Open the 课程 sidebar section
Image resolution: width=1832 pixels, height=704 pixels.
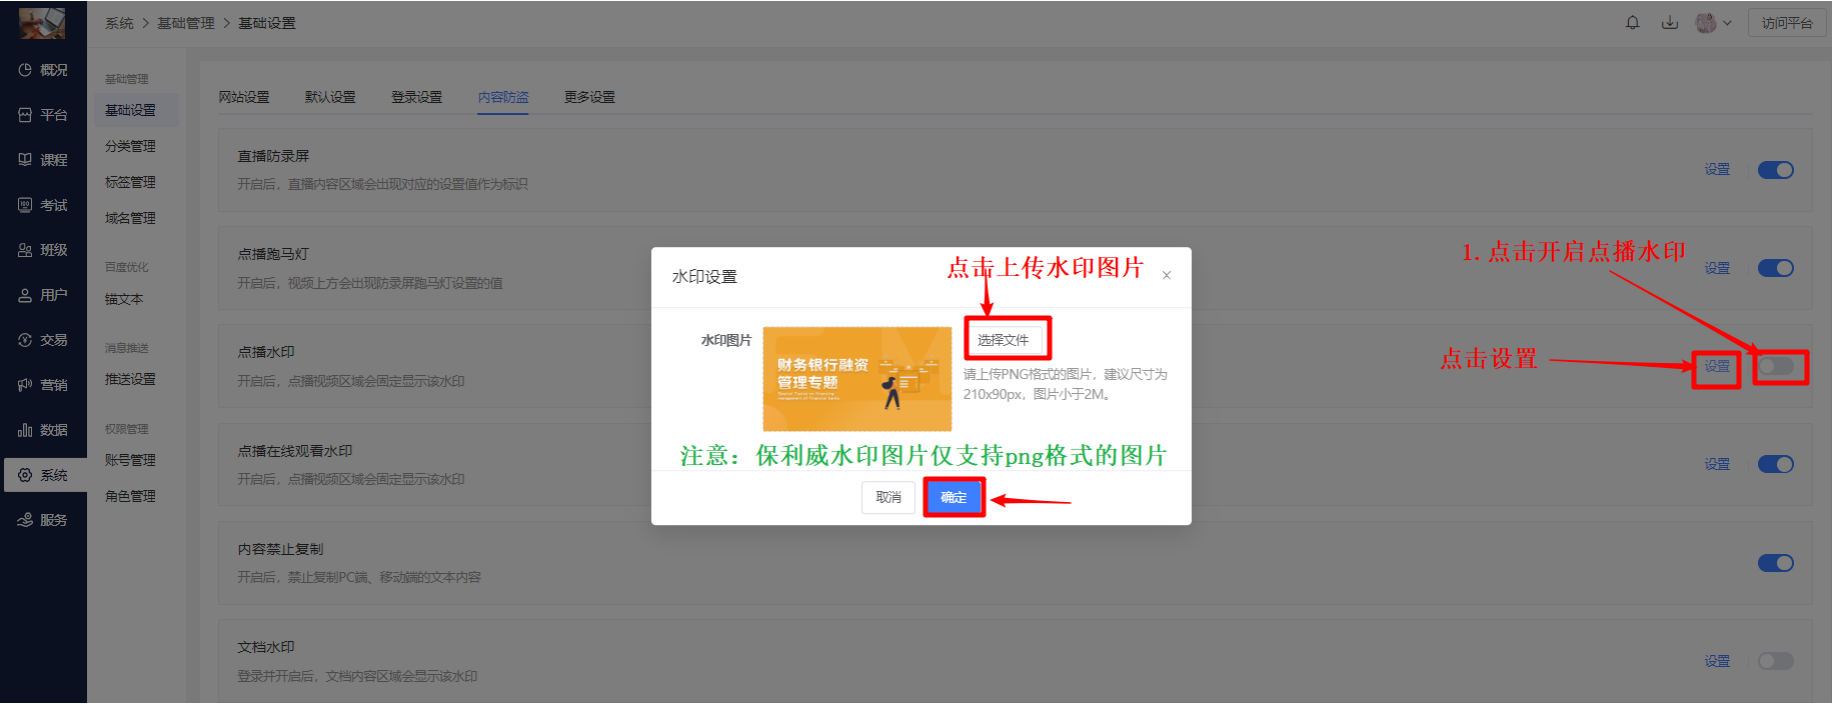[43, 160]
